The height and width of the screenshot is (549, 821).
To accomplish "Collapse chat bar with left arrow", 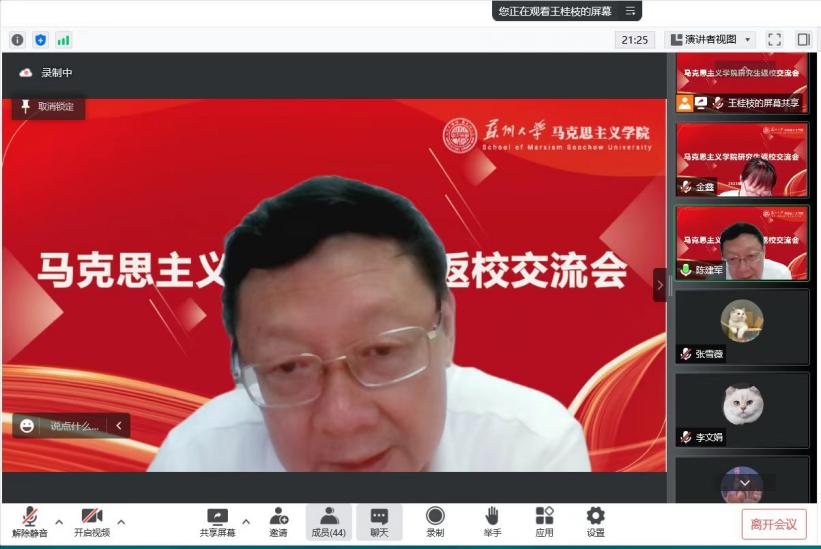I will (119, 426).
